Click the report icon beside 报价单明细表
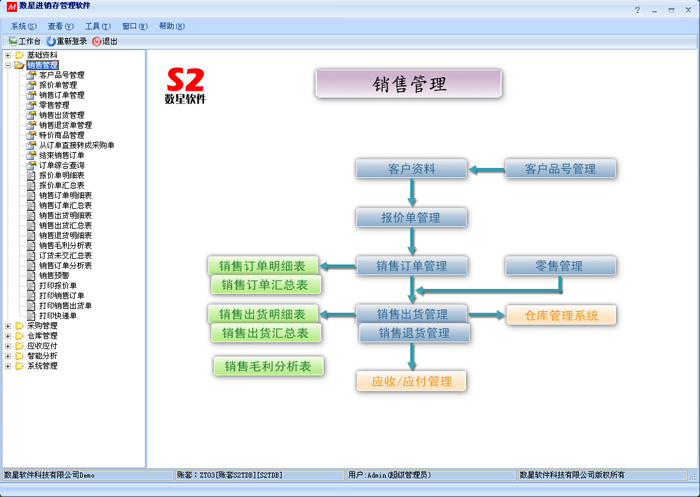 [x=31, y=175]
